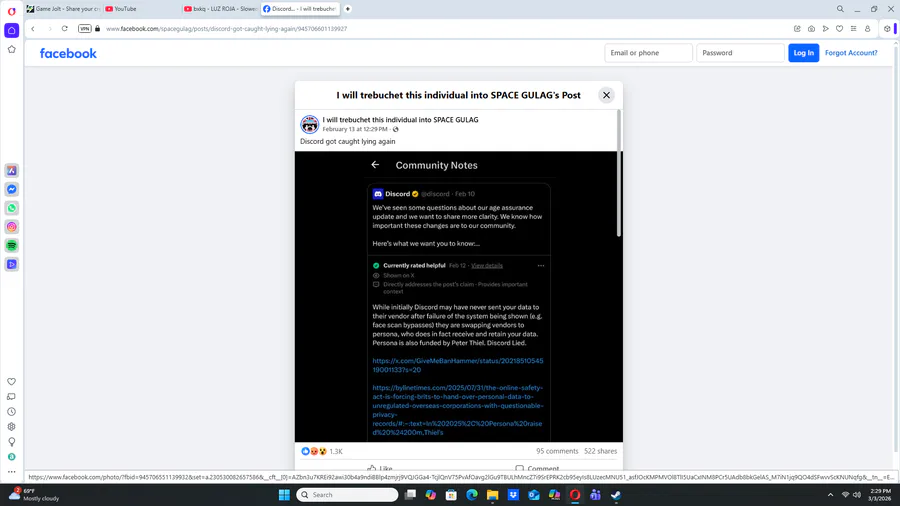900x506 pixels.
Task: Click the facebook logo
Action: (x=68, y=53)
